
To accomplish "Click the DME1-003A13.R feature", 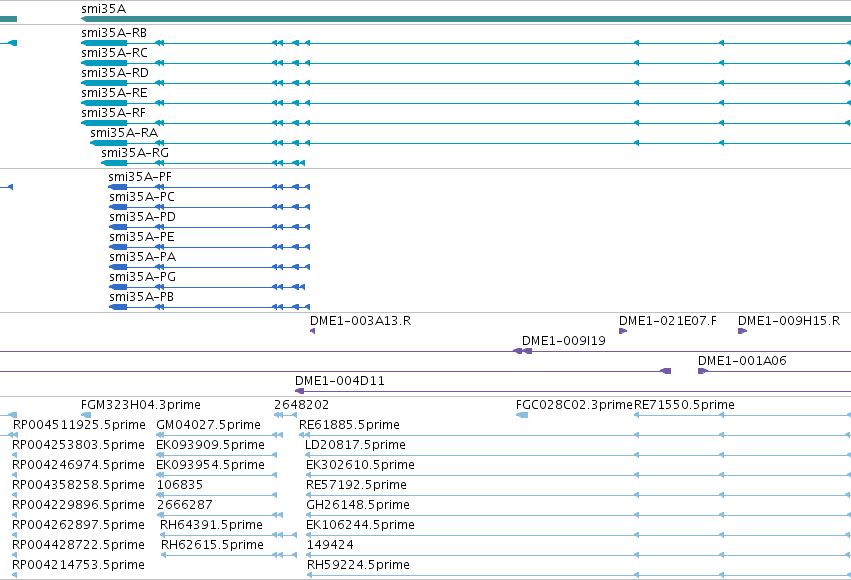I will tap(312, 331).
